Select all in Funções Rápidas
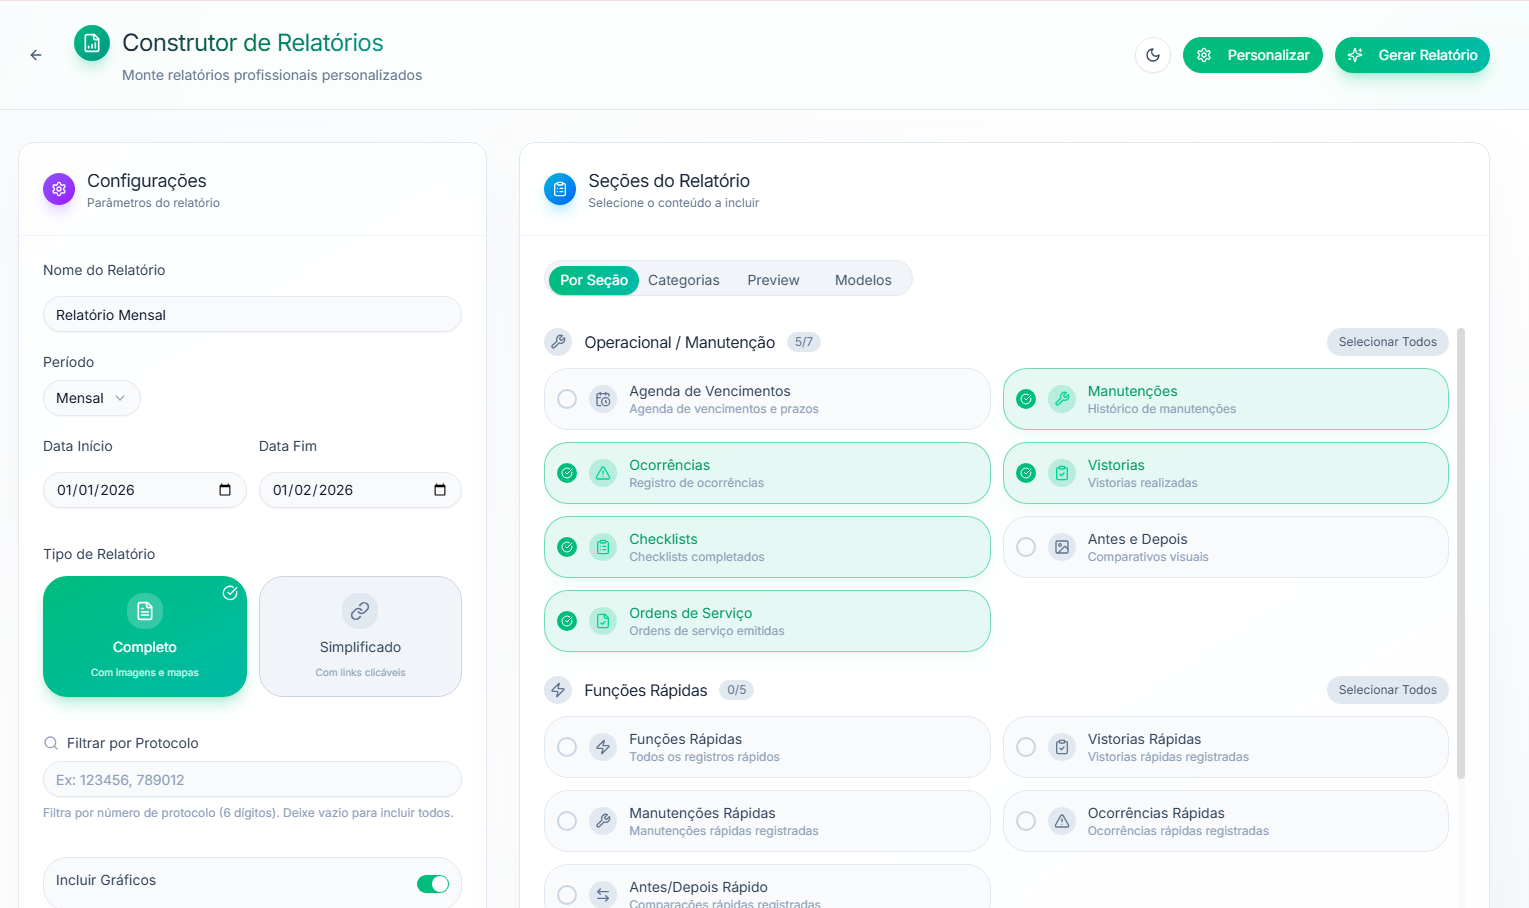Viewport: 1529px width, 908px height. pyautogui.click(x=1388, y=690)
